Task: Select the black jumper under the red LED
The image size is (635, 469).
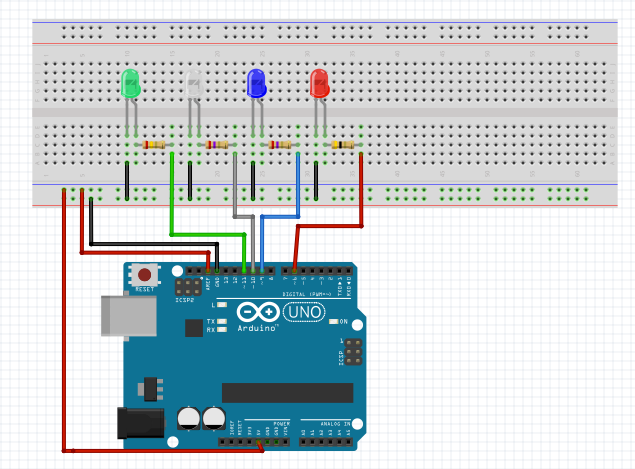Action: 316,181
